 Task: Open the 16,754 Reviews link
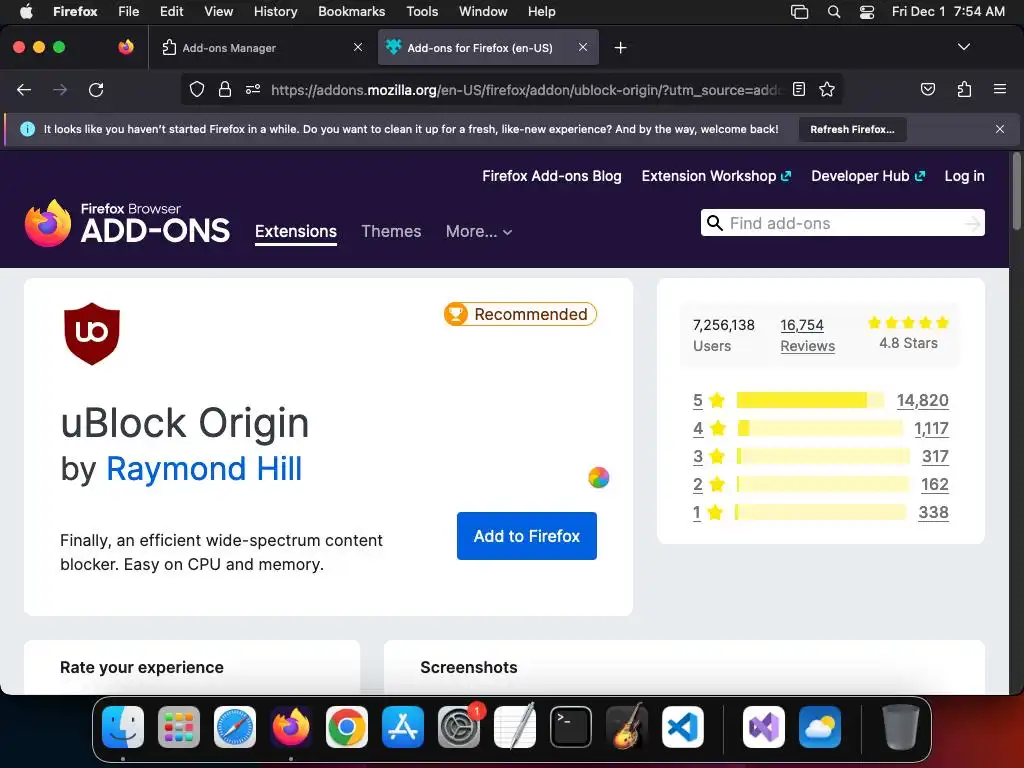(x=807, y=335)
